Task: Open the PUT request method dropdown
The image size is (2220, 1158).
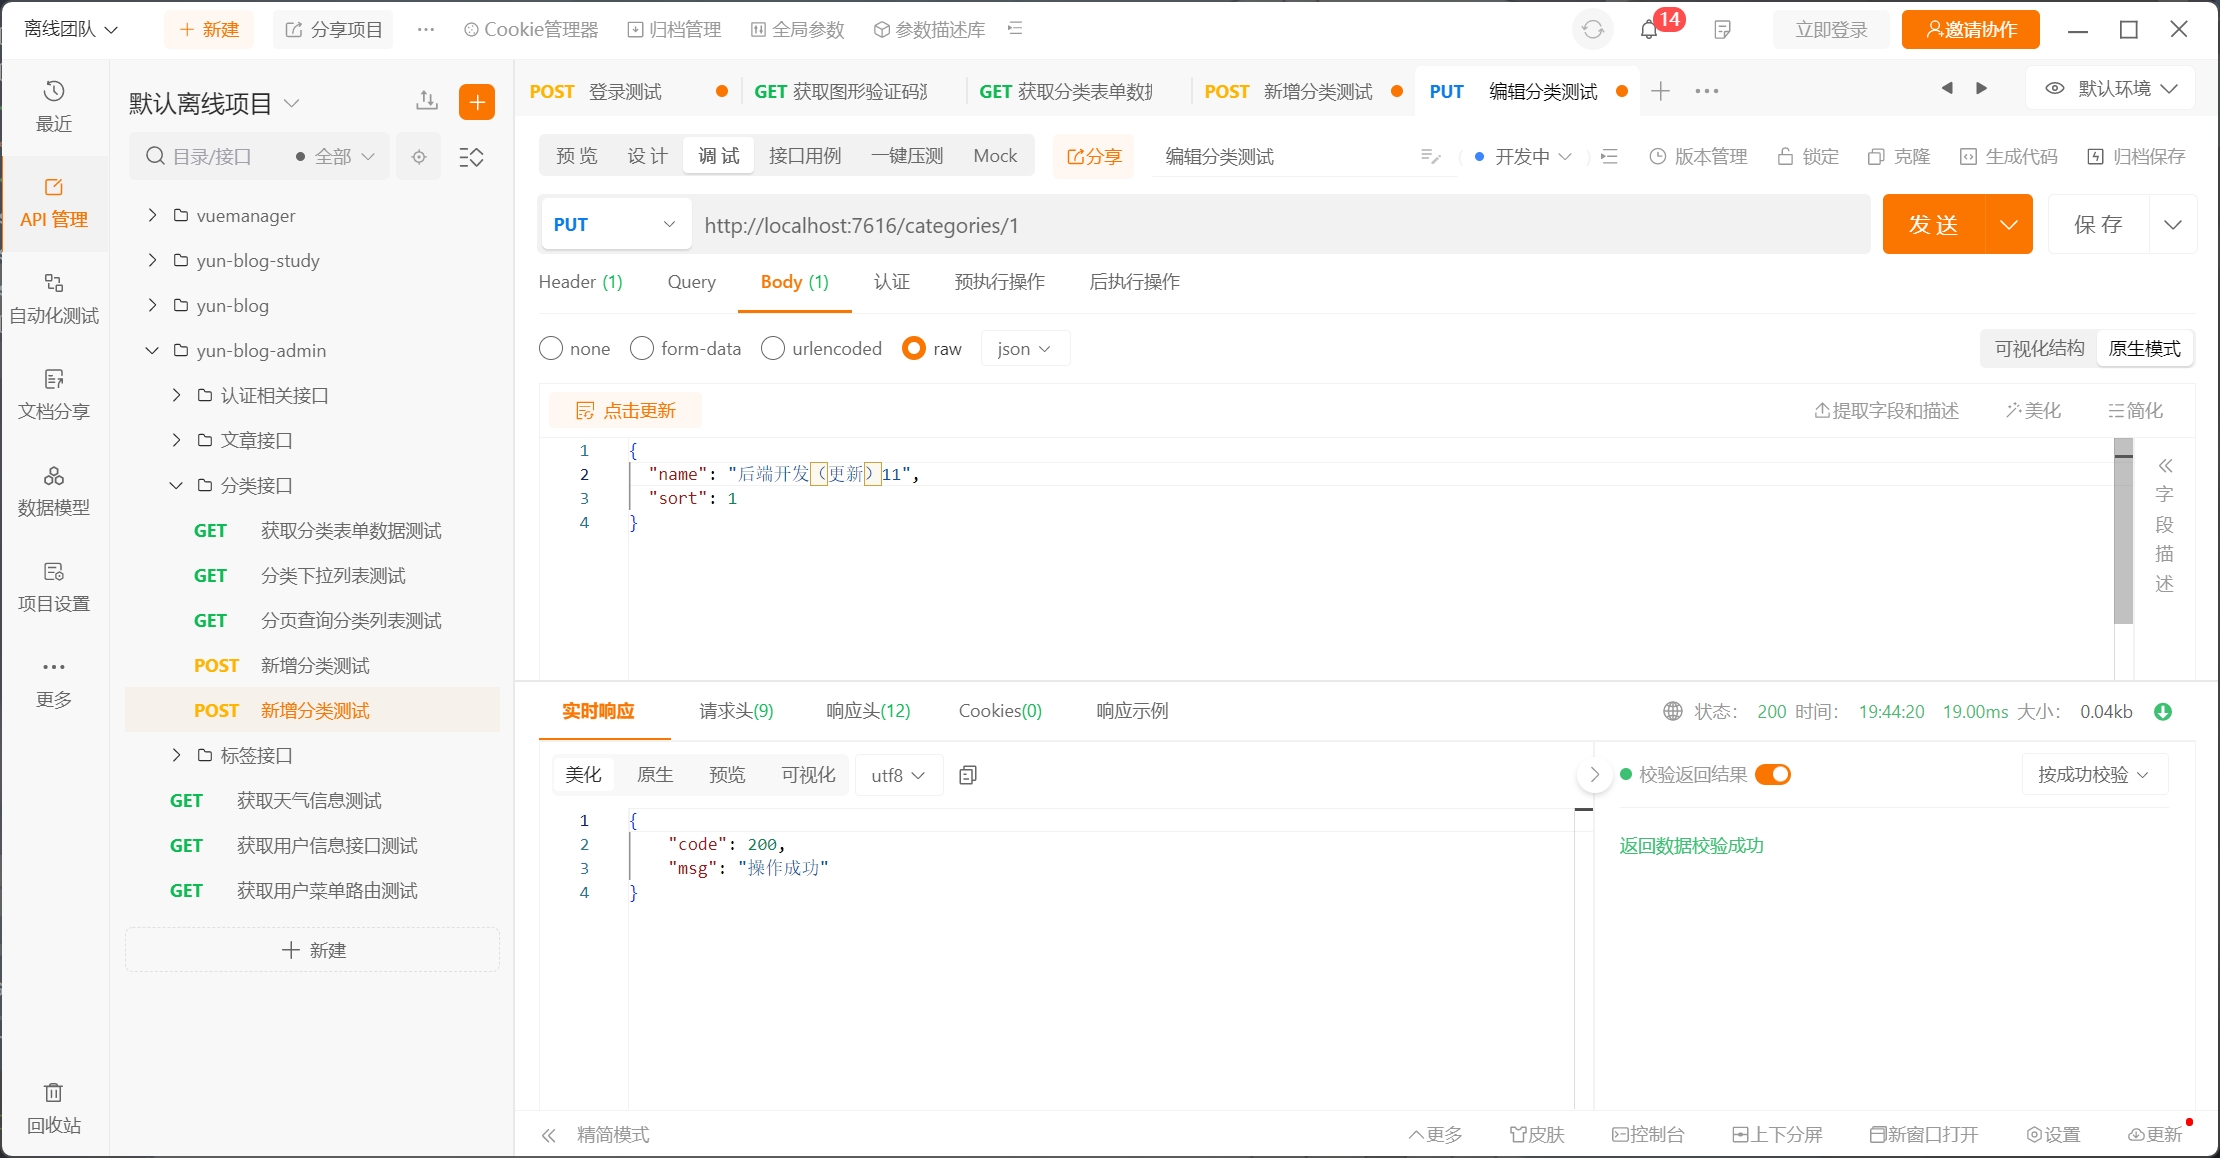Action: tap(615, 224)
